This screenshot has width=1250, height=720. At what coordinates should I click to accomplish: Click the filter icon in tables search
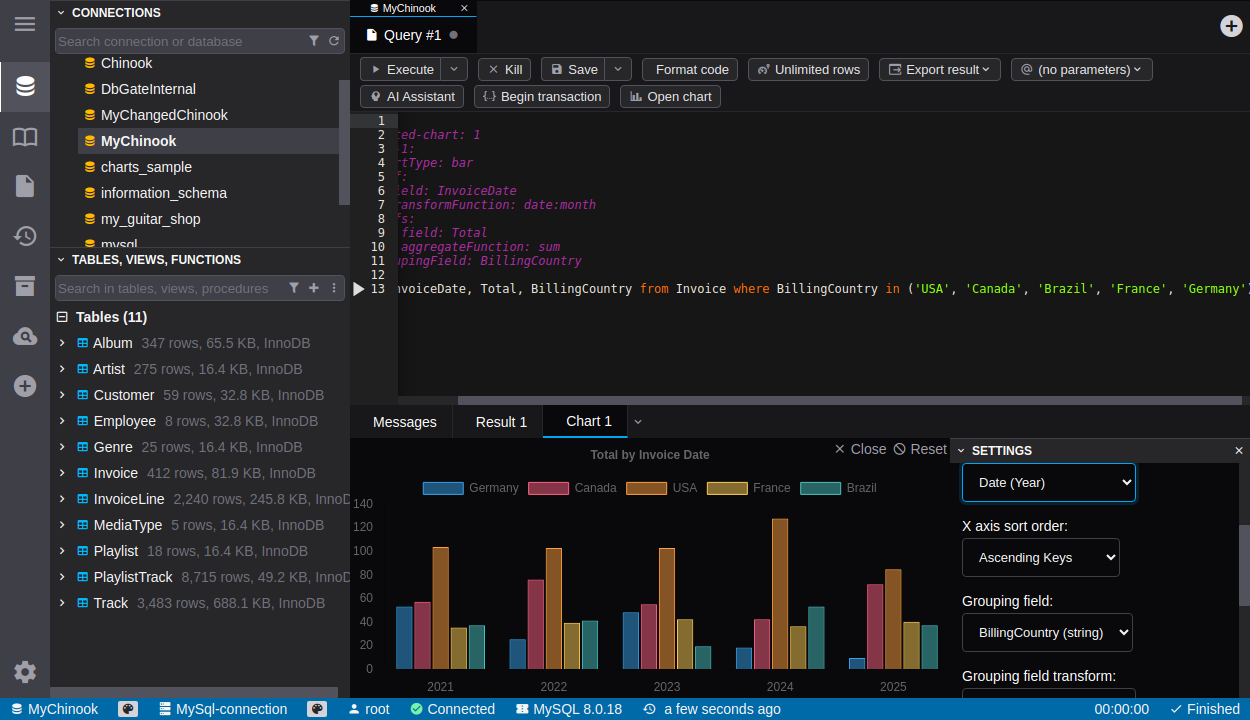click(294, 288)
